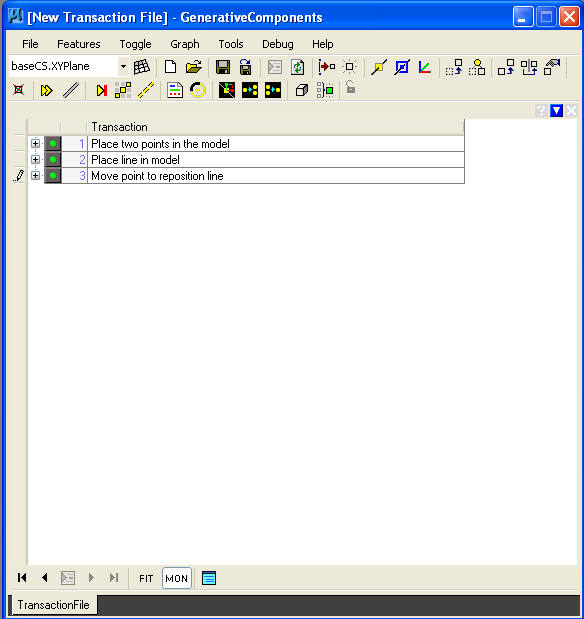Click the padlock icon in toolbar

click(350, 87)
